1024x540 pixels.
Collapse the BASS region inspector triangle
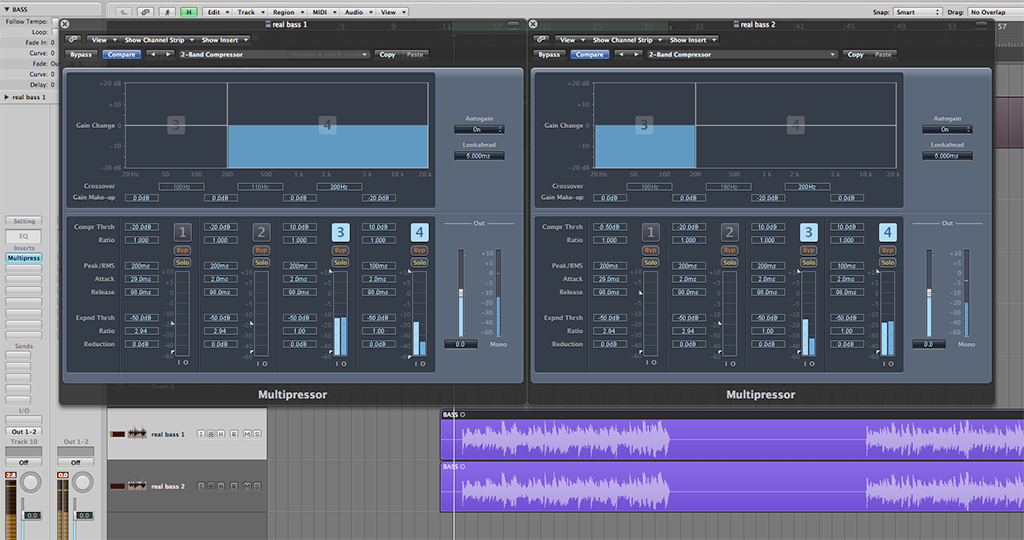(x=7, y=10)
